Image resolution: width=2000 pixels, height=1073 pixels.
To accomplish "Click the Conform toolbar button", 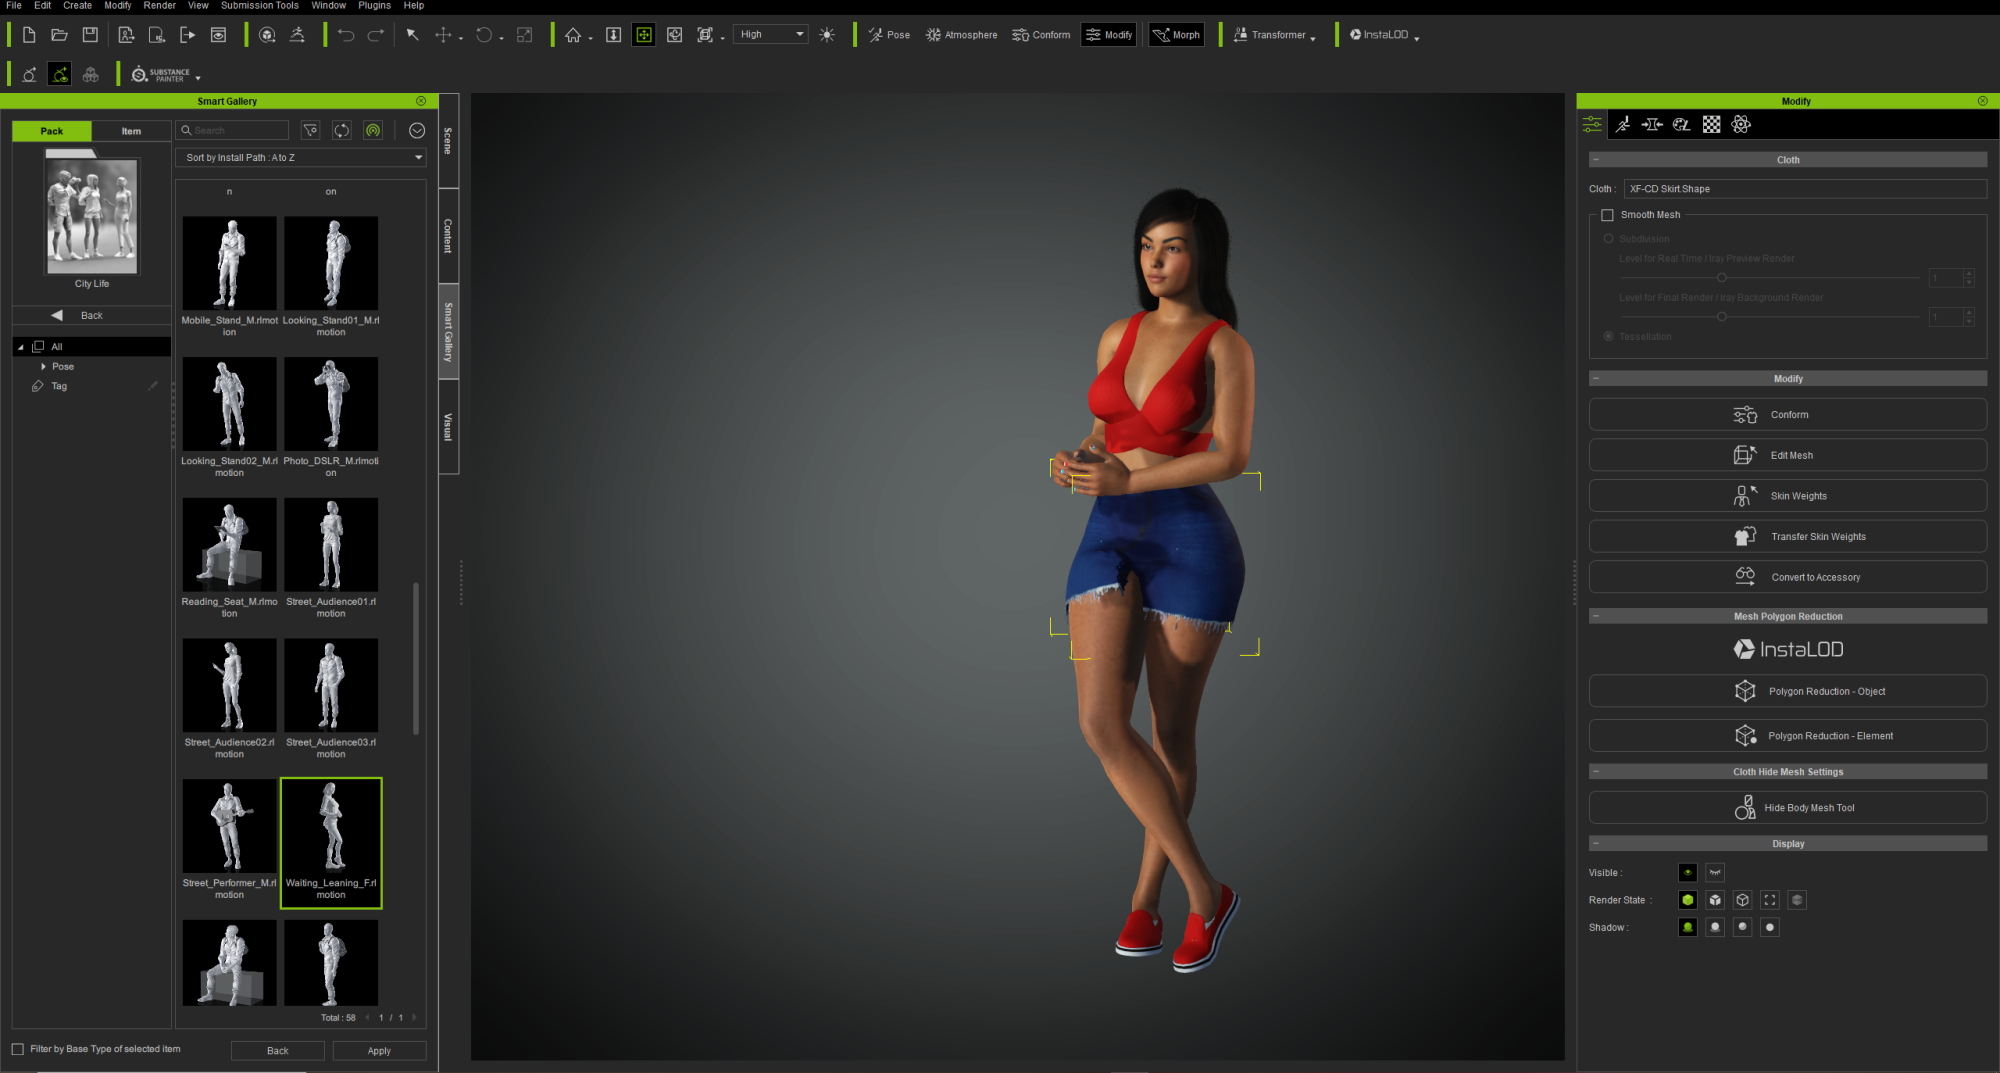I will pos(1041,35).
